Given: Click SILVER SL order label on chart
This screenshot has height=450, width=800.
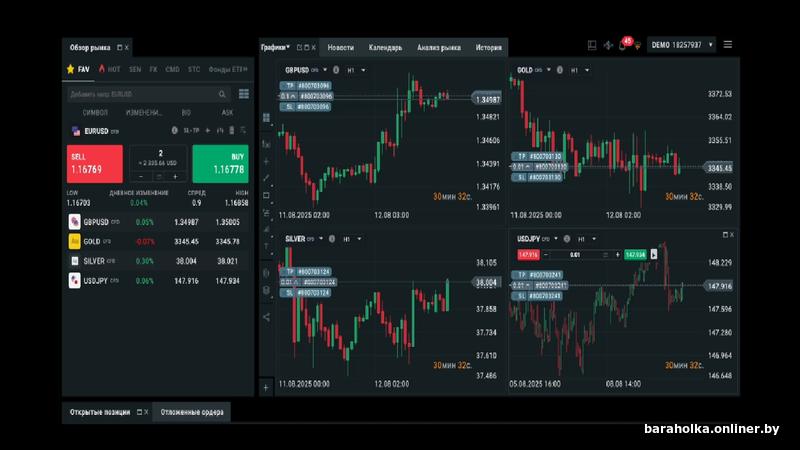Looking at the screenshot, I should 305,293.
